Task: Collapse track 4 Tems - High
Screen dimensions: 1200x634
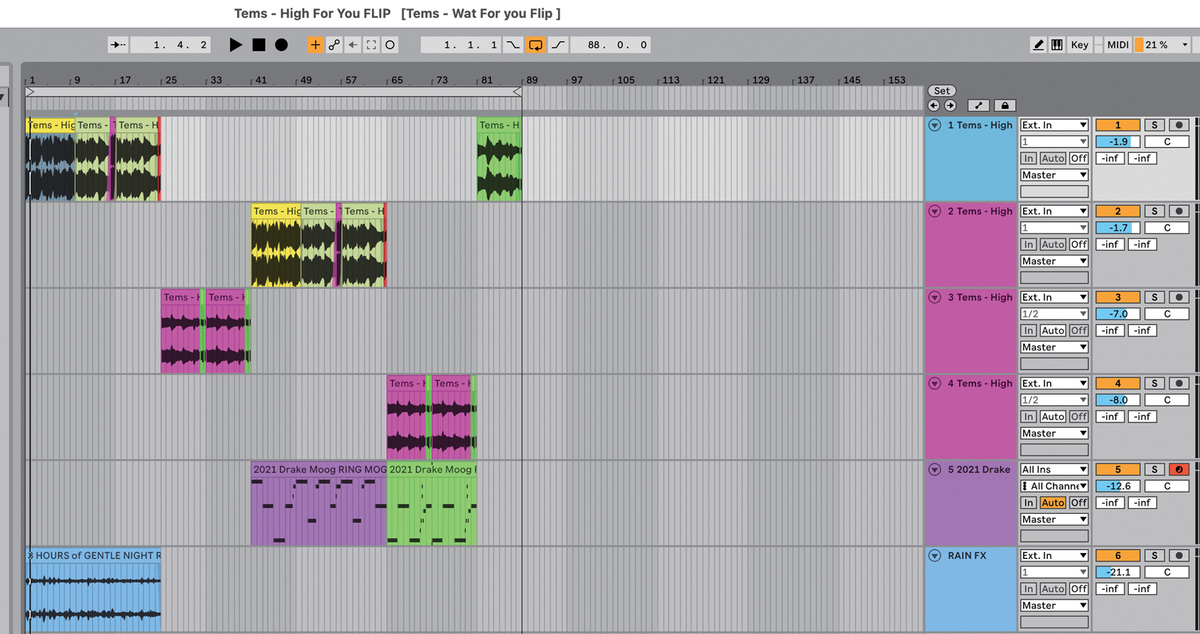Action: (x=935, y=383)
